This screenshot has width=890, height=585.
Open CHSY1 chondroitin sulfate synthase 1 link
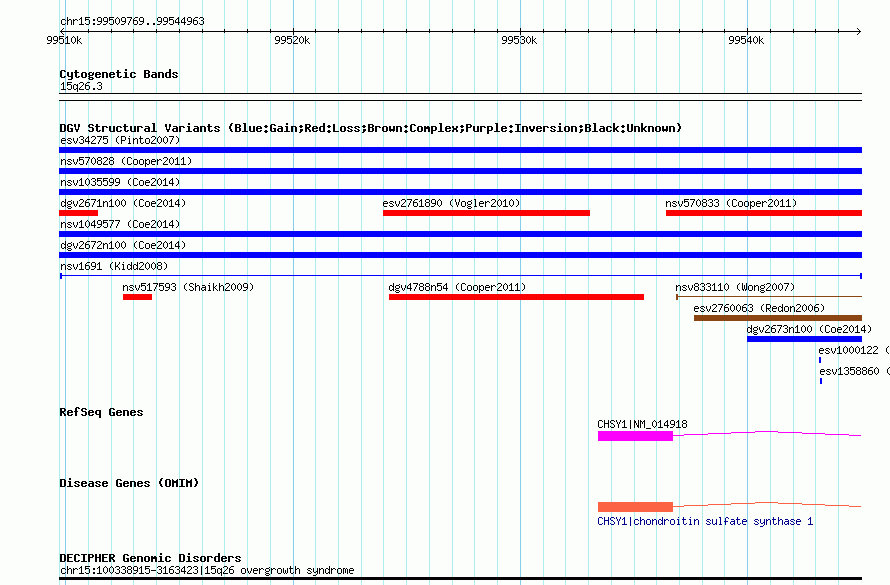[x=705, y=521]
